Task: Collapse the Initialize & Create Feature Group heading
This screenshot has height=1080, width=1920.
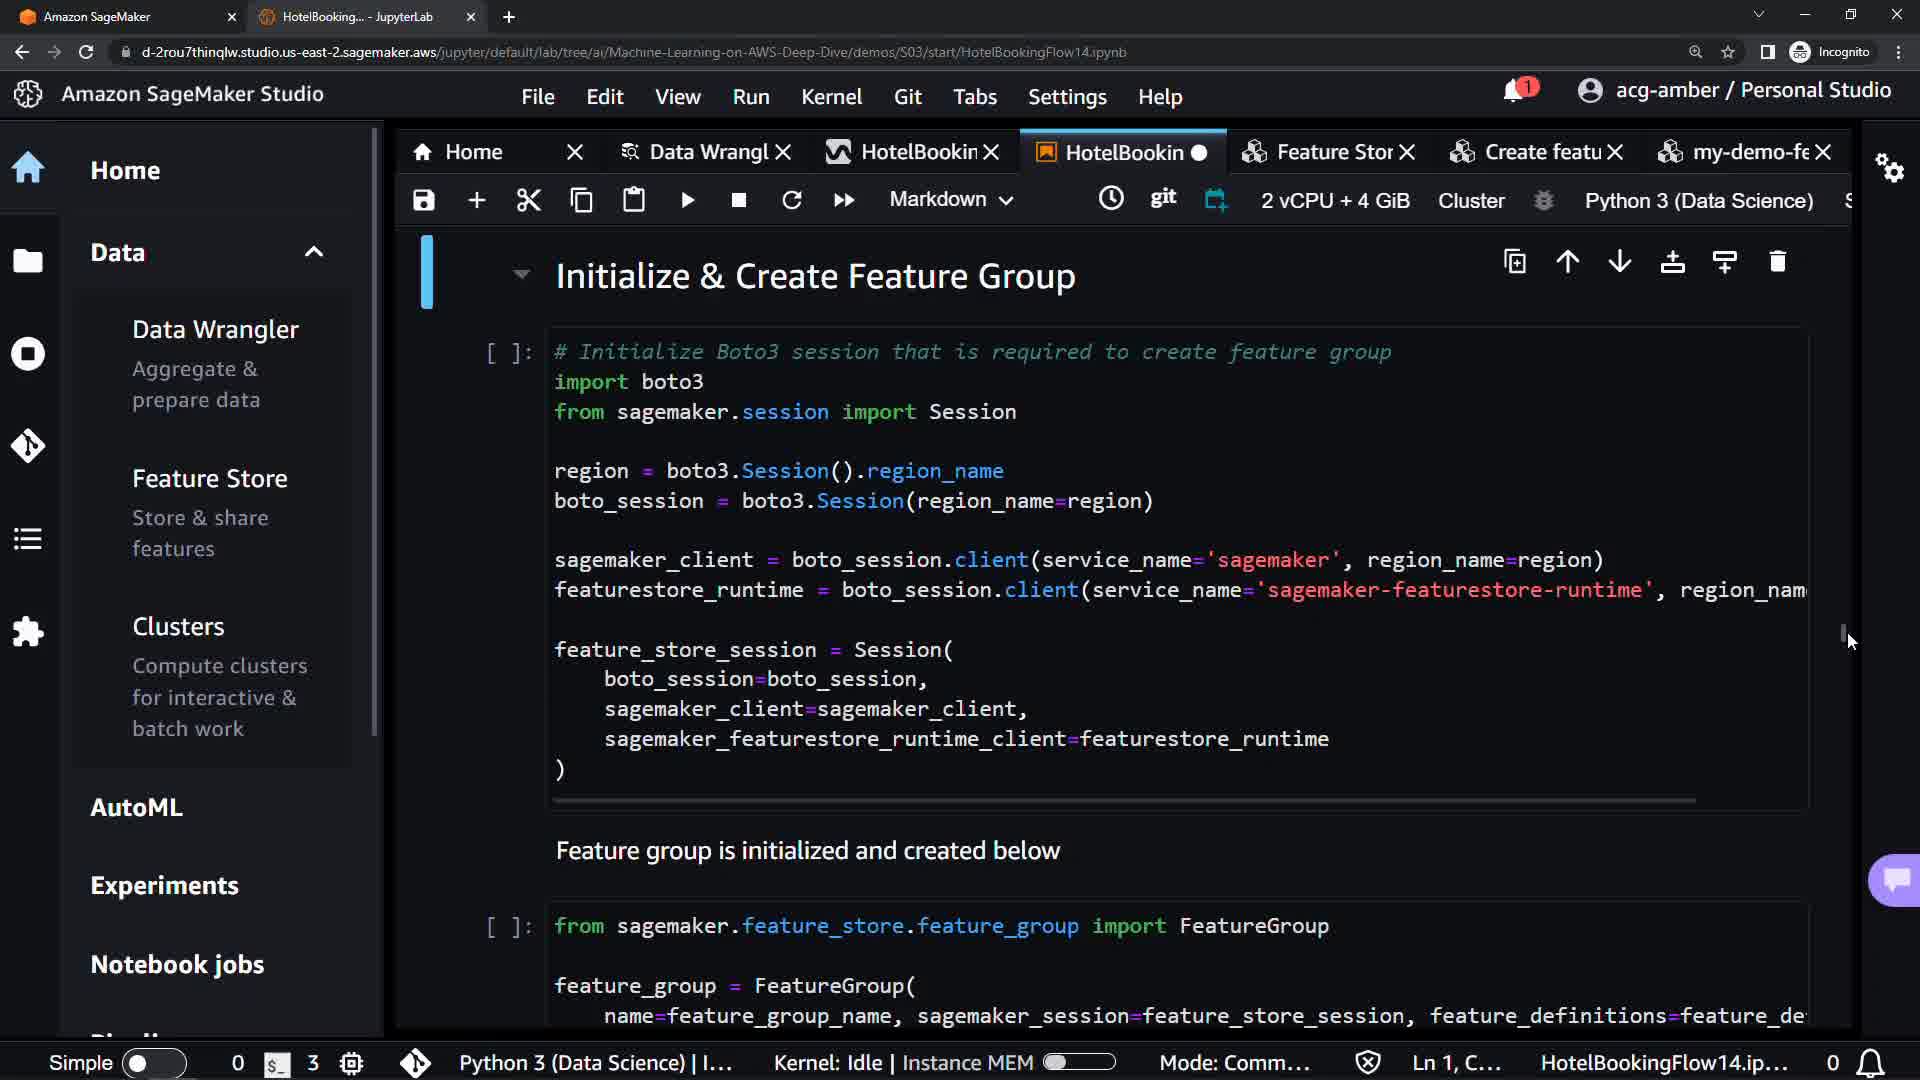Action: (521, 274)
